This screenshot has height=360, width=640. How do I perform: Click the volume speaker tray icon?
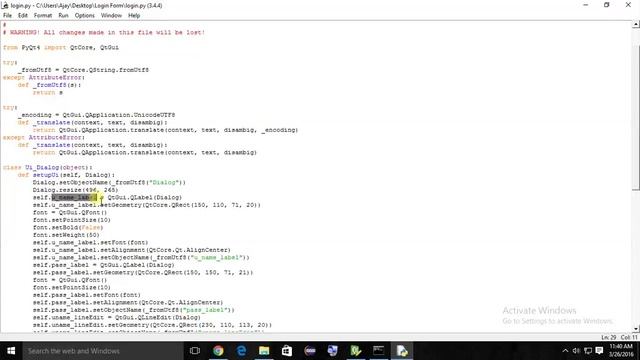point(576,351)
